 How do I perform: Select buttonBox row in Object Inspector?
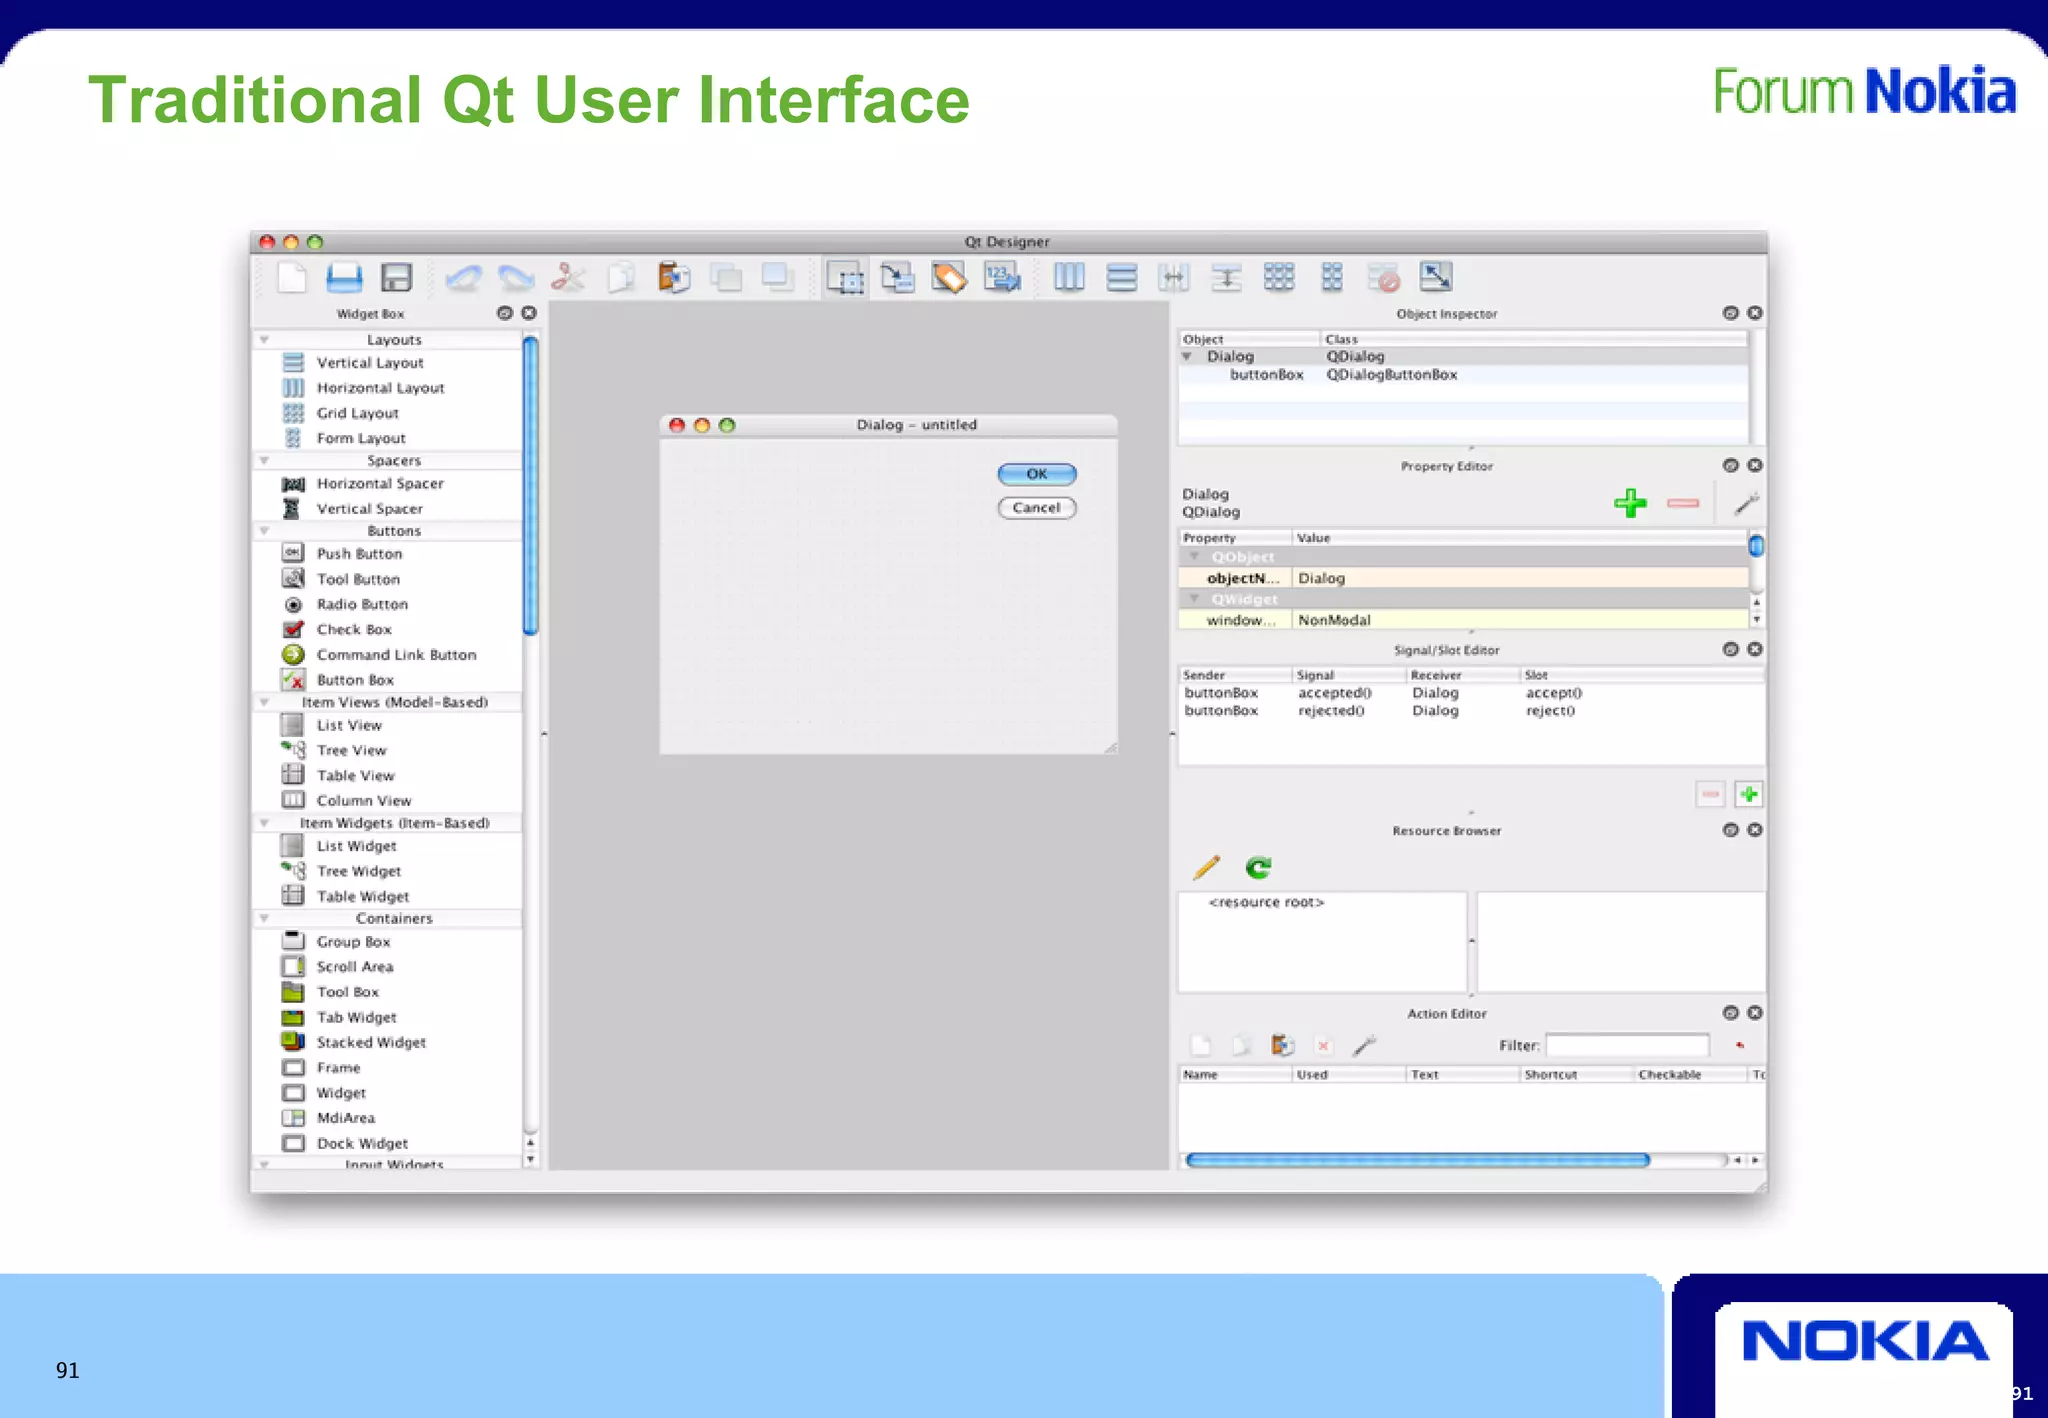[x=1464, y=375]
